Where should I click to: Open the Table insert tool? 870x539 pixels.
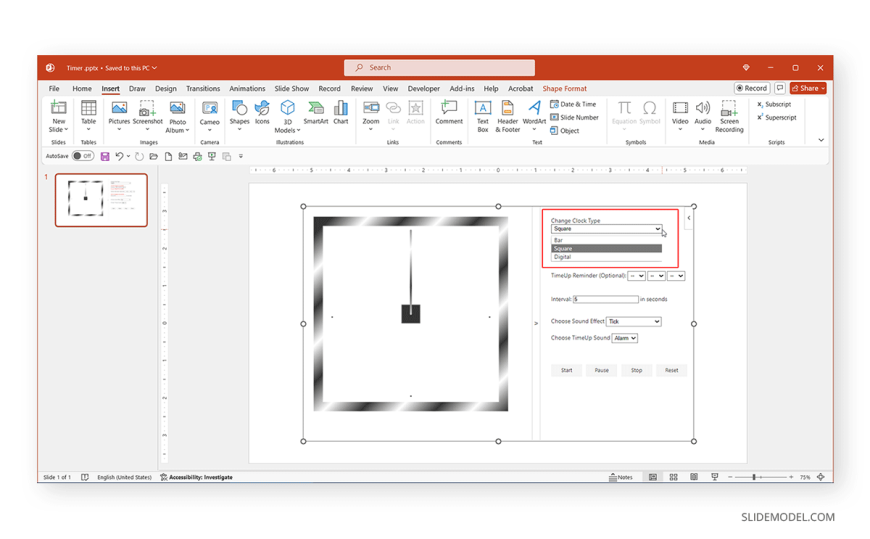(88, 116)
